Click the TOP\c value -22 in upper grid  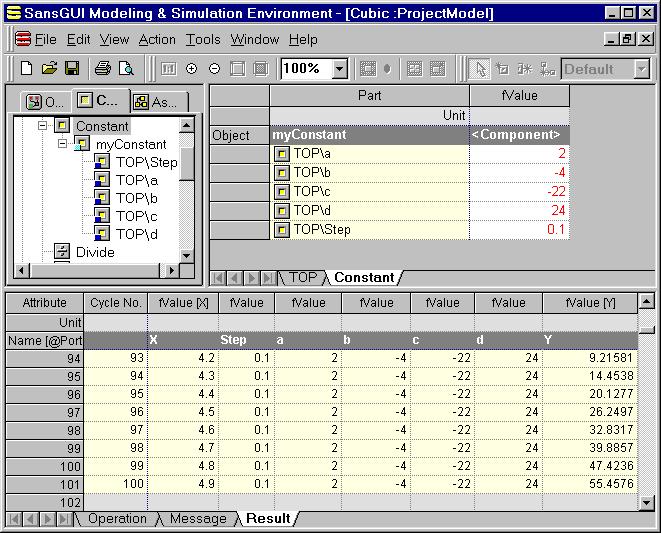pyautogui.click(x=519, y=191)
